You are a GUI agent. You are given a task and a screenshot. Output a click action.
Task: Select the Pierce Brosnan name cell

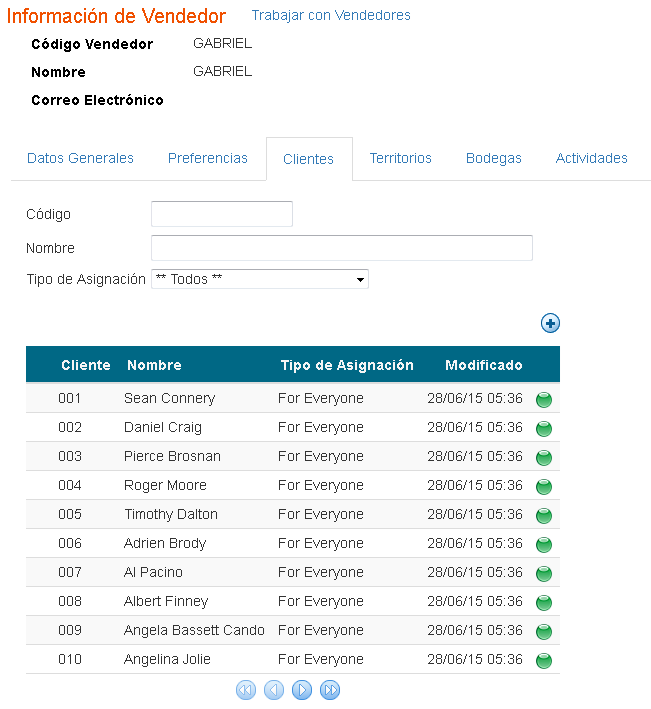click(172, 456)
